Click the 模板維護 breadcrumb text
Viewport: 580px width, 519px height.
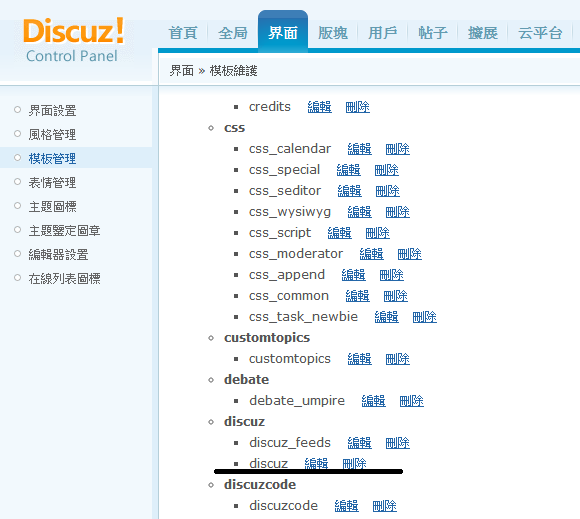click(x=233, y=70)
